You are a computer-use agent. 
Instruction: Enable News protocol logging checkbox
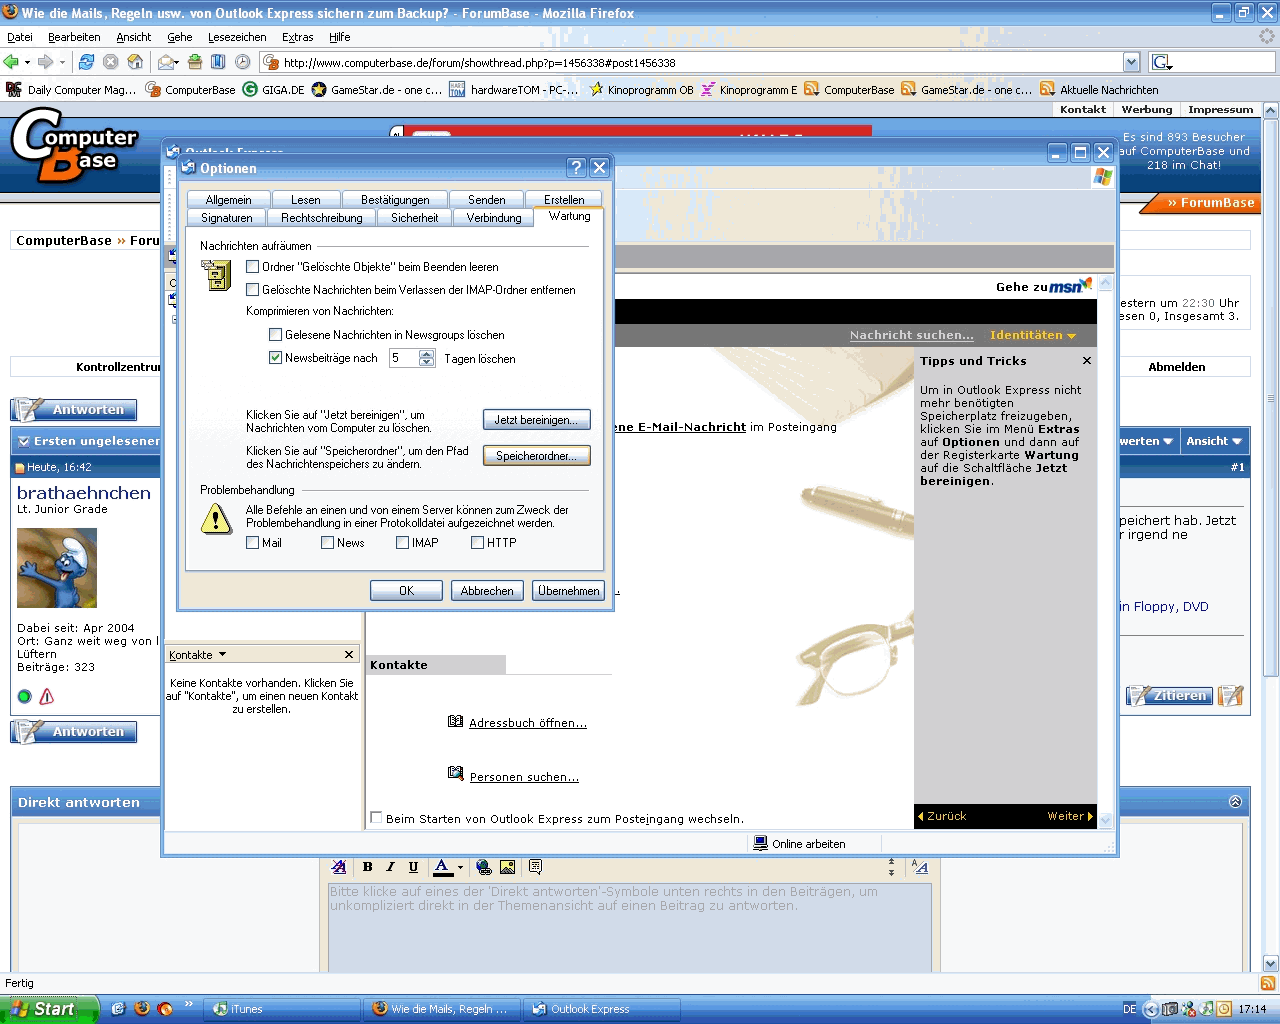(x=328, y=543)
